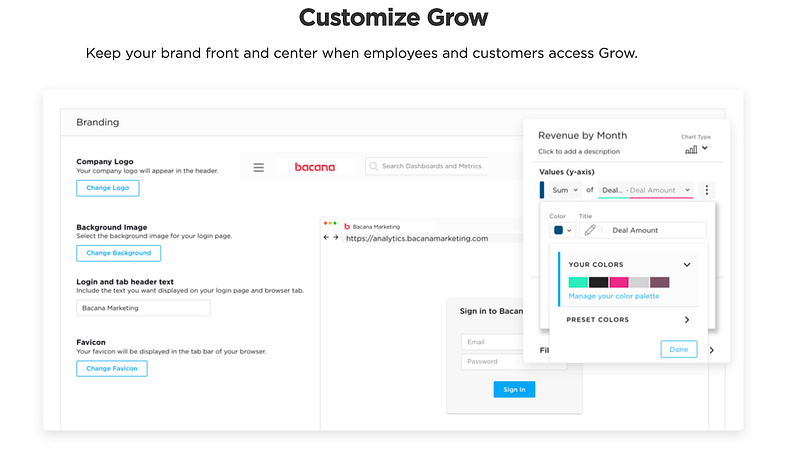Collapse the Your Colors section
This screenshot has width=800, height=467.
pyautogui.click(x=687, y=265)
